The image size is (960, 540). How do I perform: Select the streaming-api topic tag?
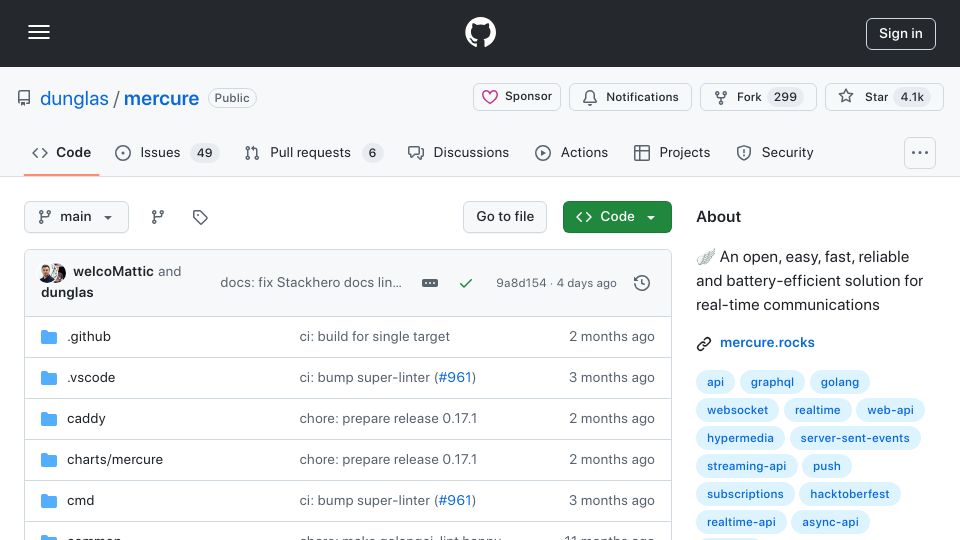[746, 467]
